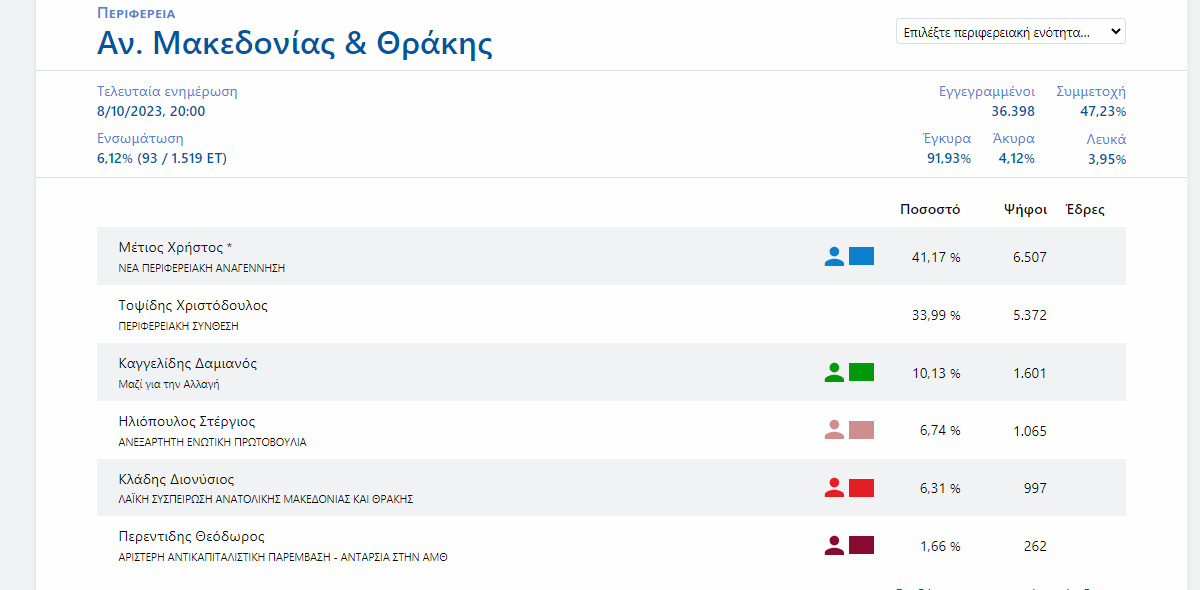This screenshot has width=1200, height=590.
Task: Click the red person icon for Κλάδης Διονύσιος
Action: (834, 488)
